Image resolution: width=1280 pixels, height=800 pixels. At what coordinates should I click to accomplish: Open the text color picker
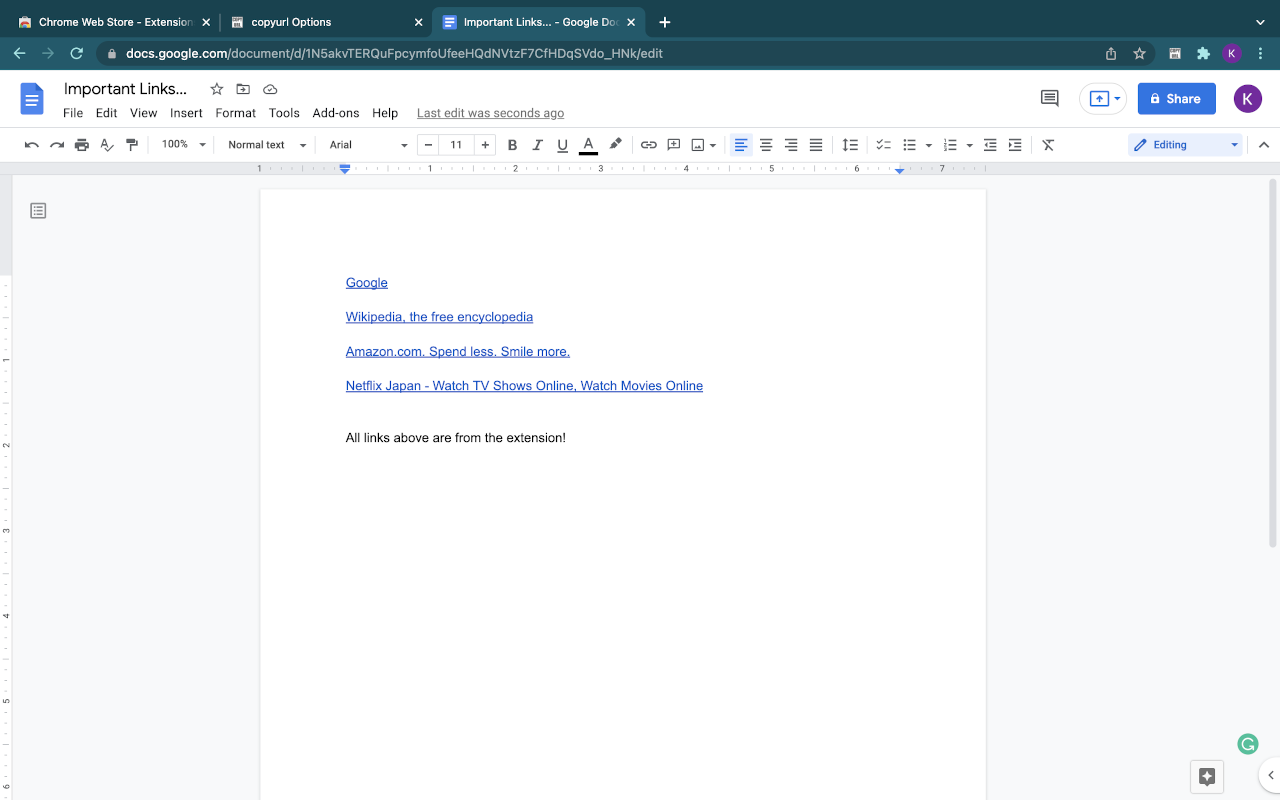pyautogui.click(x=588, y=145)
